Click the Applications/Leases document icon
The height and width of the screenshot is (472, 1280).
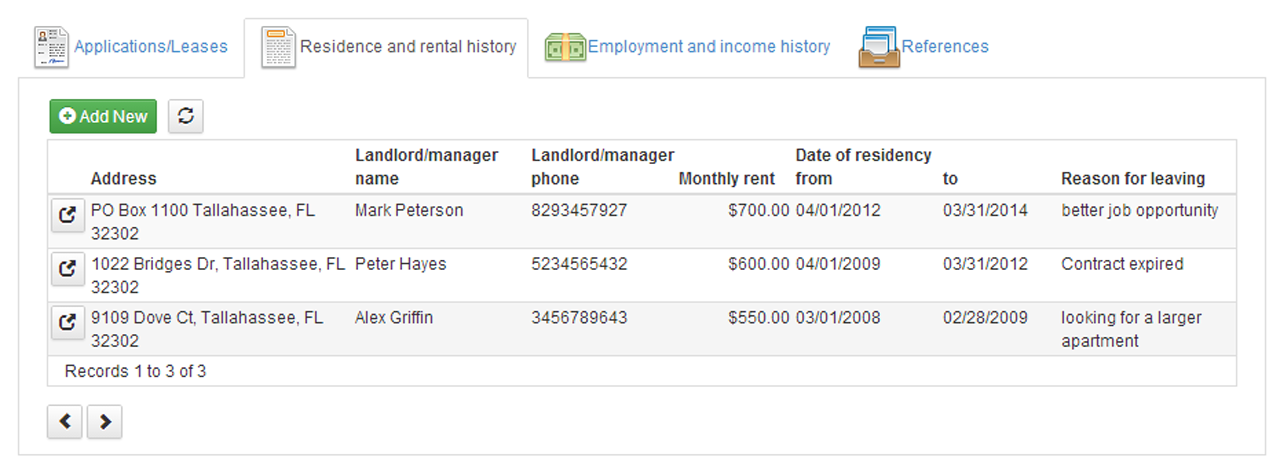tap(51, 47)
